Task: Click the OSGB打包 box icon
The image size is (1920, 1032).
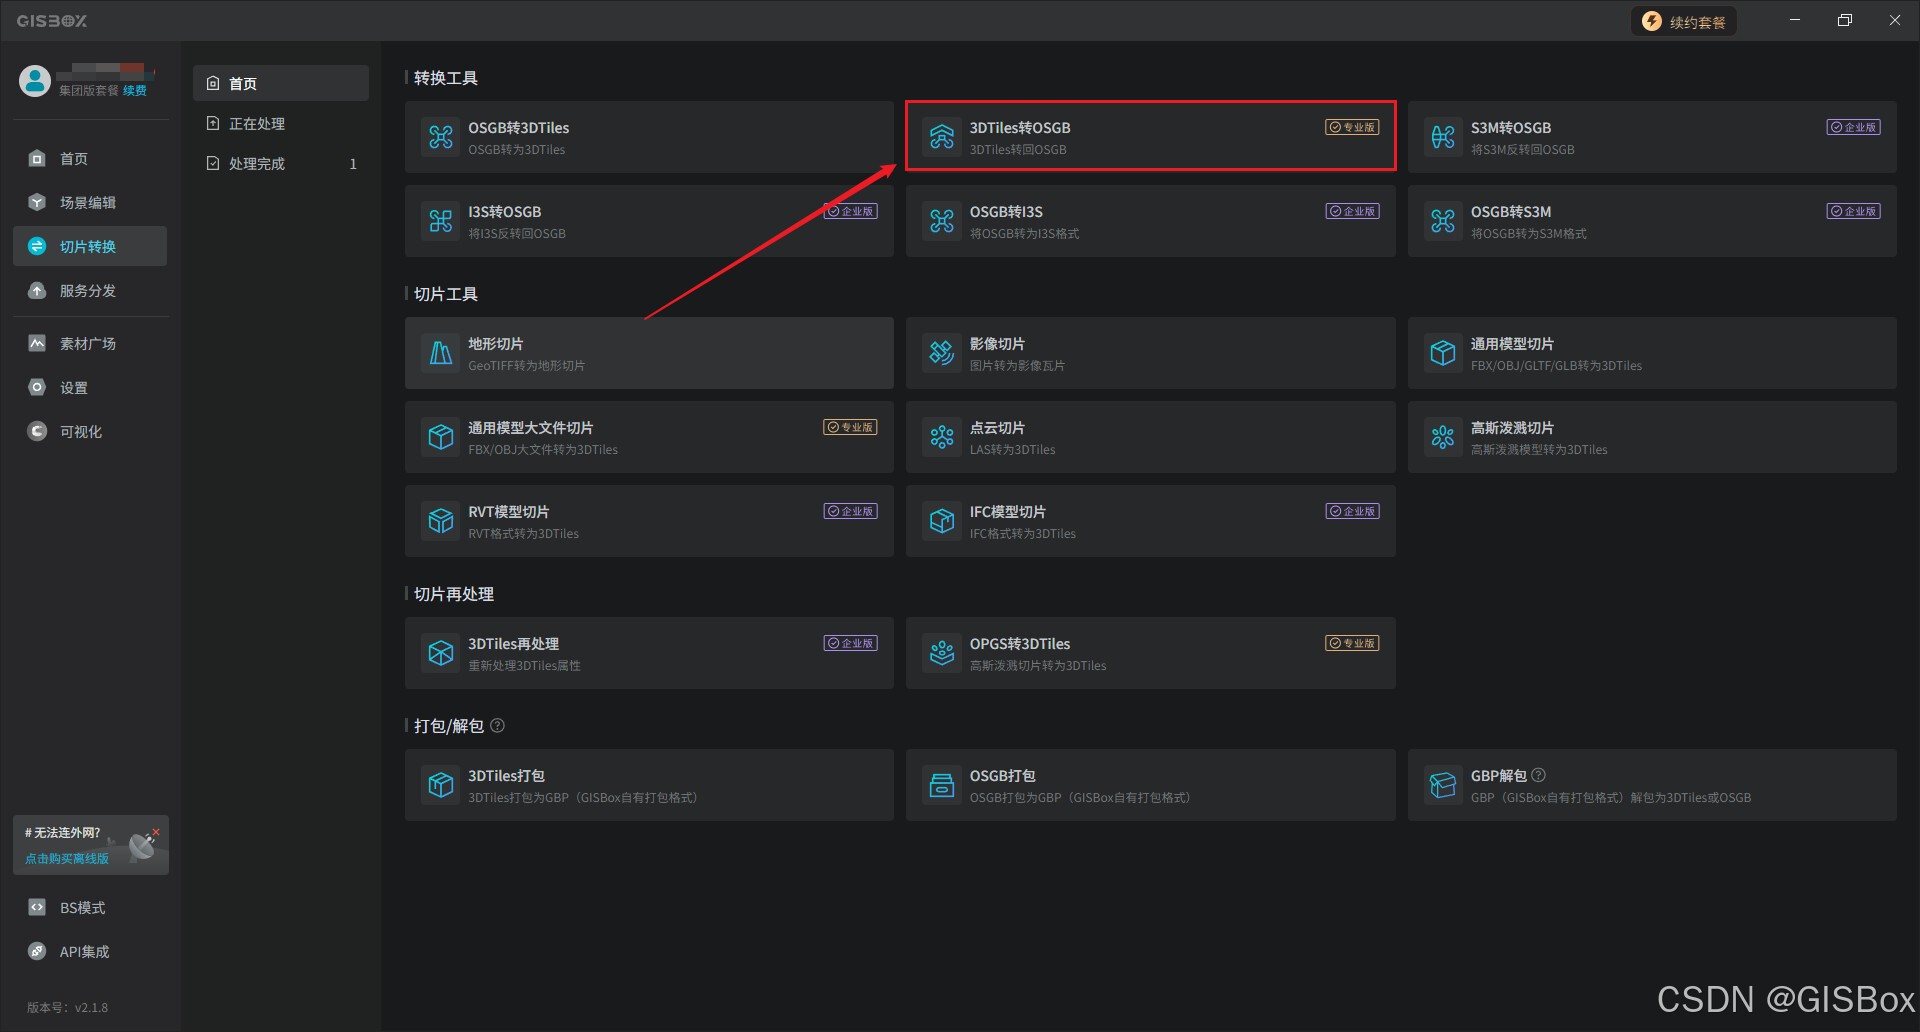Action: pos(942,785)
